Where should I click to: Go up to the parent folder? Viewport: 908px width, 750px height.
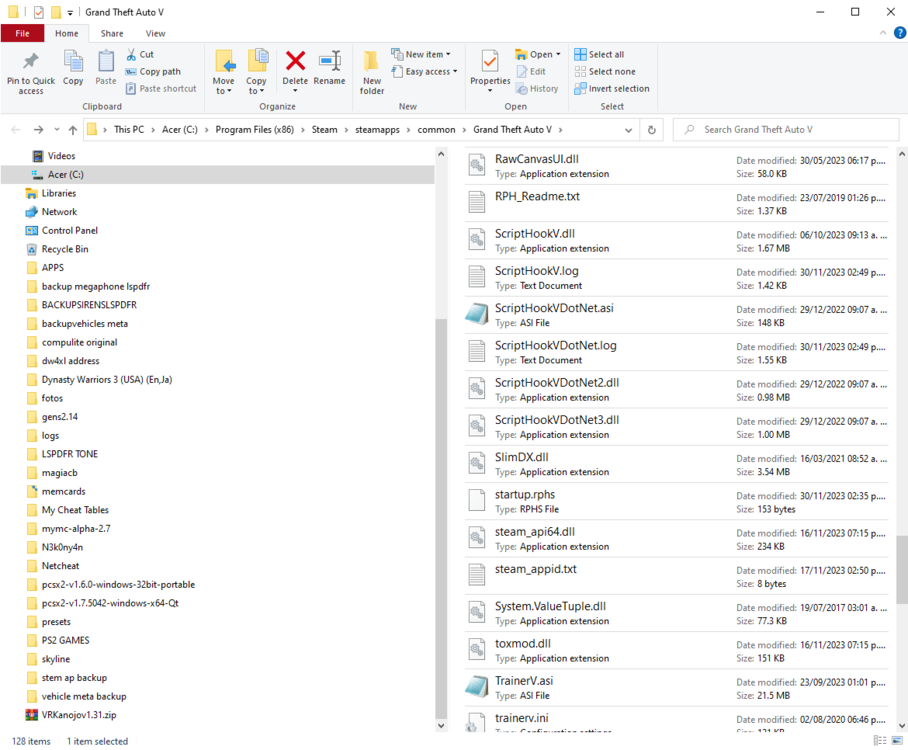point(72,129)
